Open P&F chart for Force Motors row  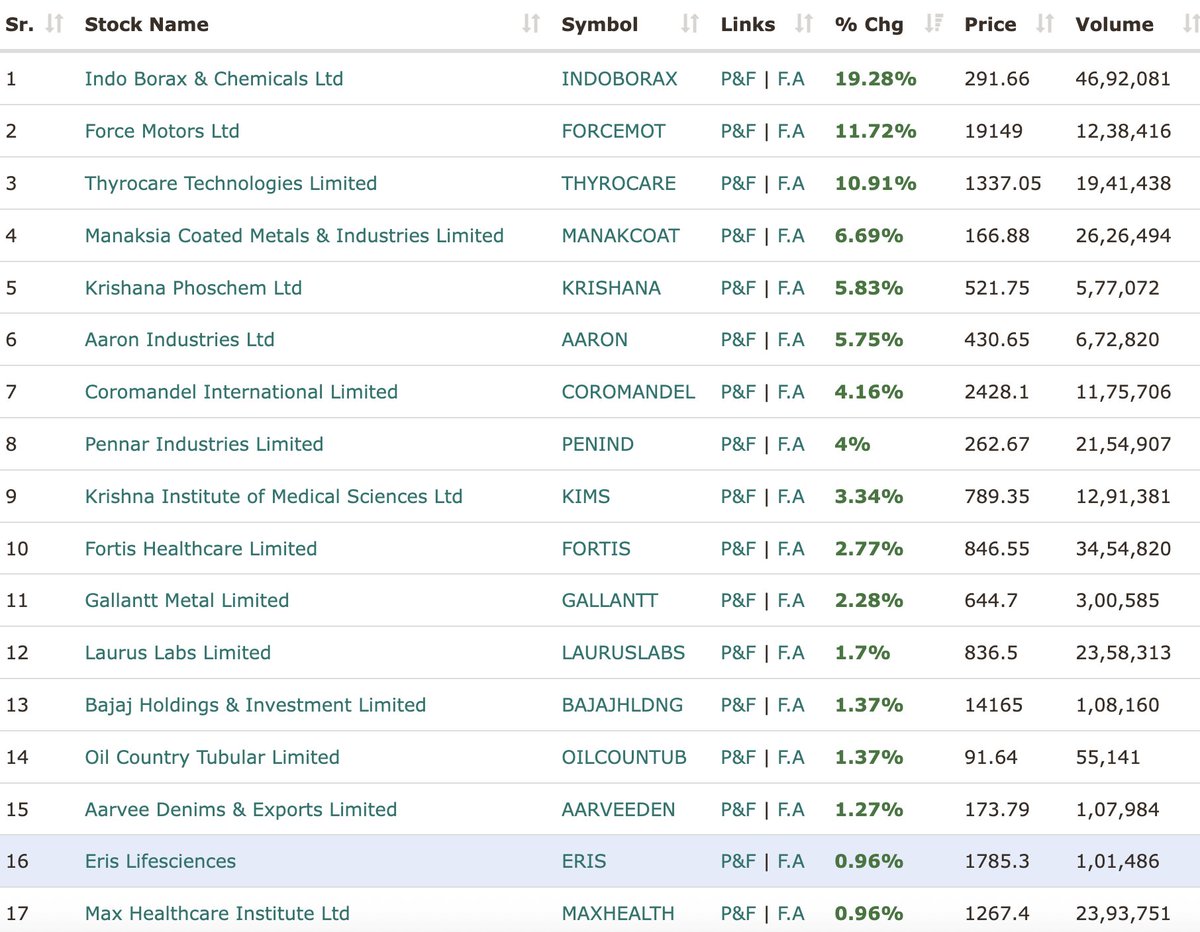[738, 131]
